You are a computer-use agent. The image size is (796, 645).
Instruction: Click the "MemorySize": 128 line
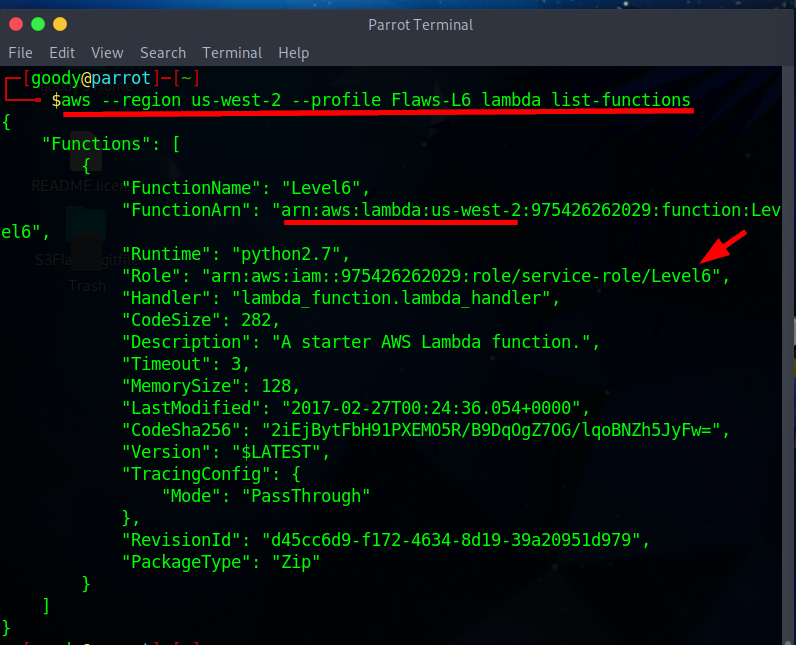click(x=211, y=386)
